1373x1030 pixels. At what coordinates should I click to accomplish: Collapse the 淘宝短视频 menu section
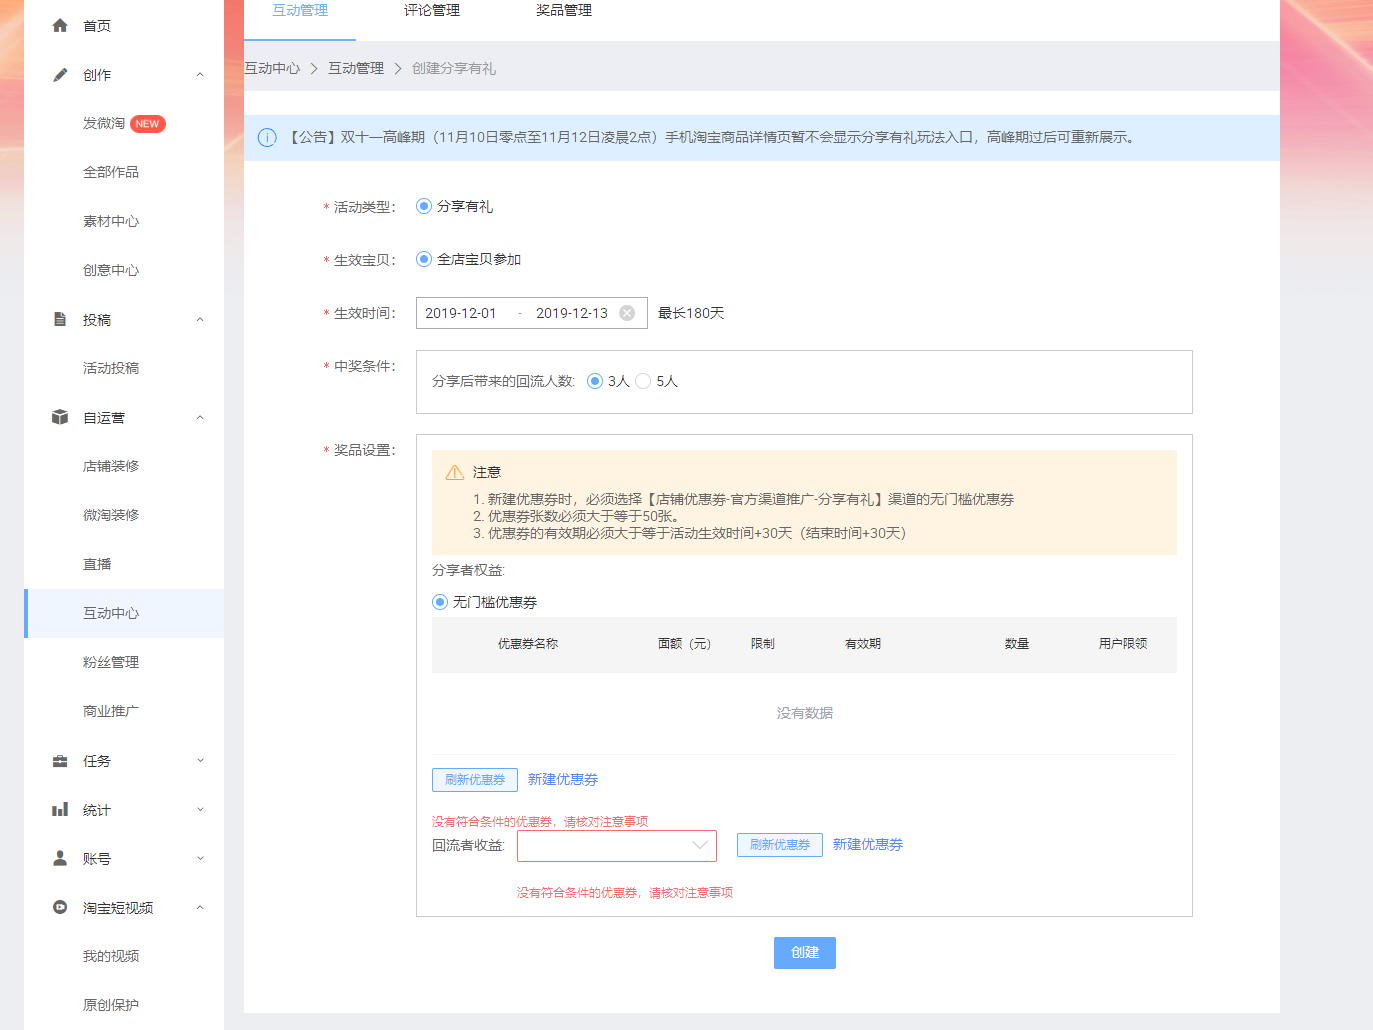200,908
